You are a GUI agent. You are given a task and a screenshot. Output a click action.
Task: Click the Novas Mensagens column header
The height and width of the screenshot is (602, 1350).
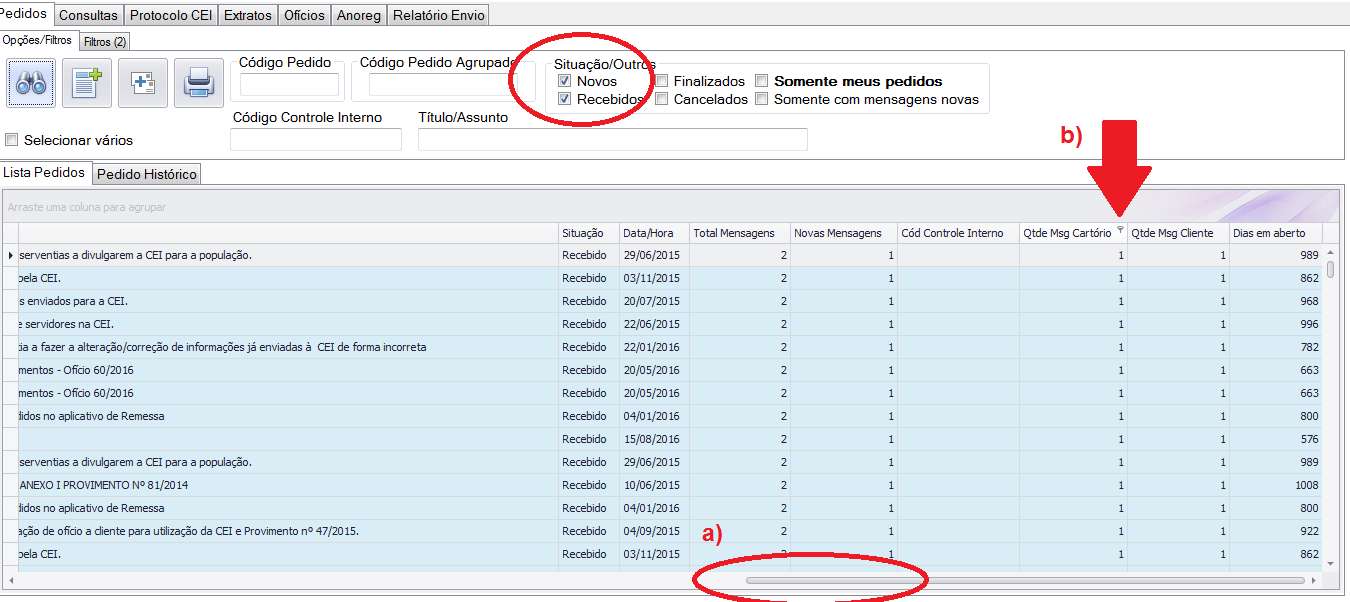click(844, 233)
